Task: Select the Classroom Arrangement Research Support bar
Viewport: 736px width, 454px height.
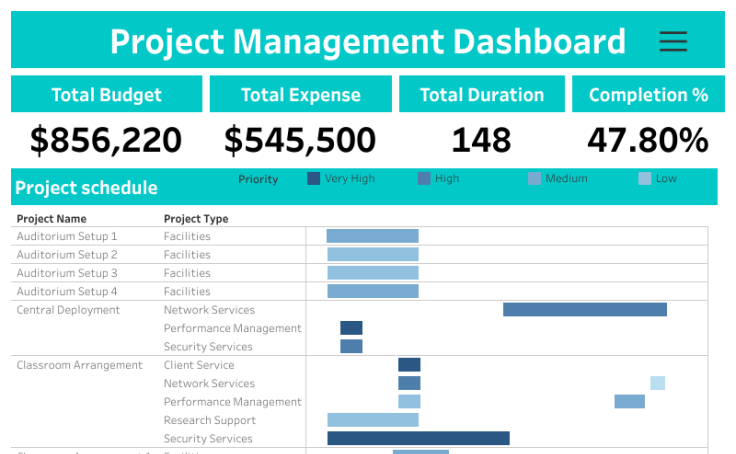Action: (x=372, y=420)
